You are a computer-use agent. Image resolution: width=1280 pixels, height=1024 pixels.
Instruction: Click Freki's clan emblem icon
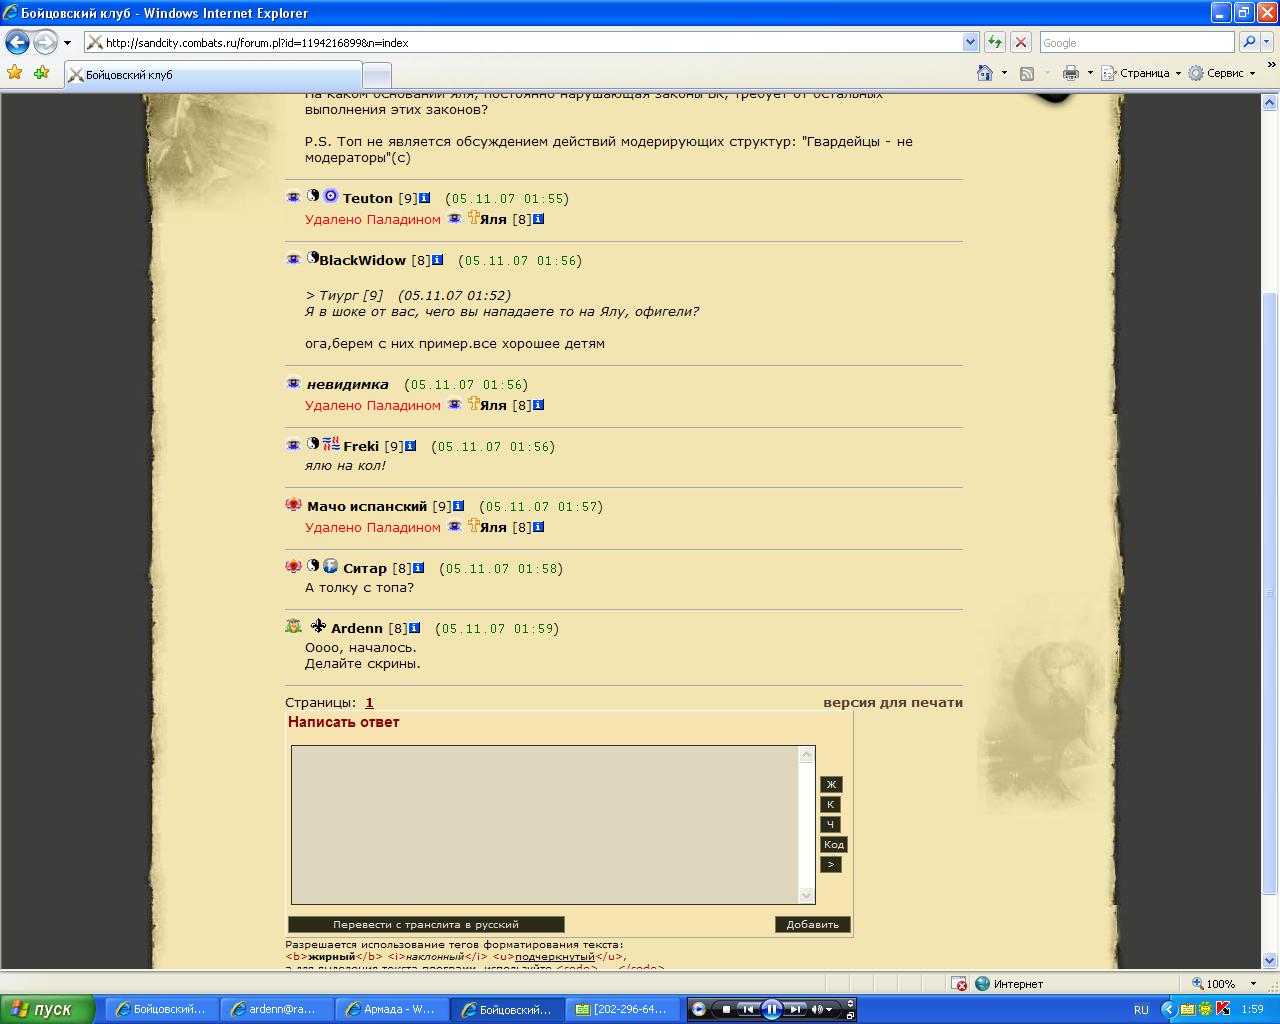331,444
